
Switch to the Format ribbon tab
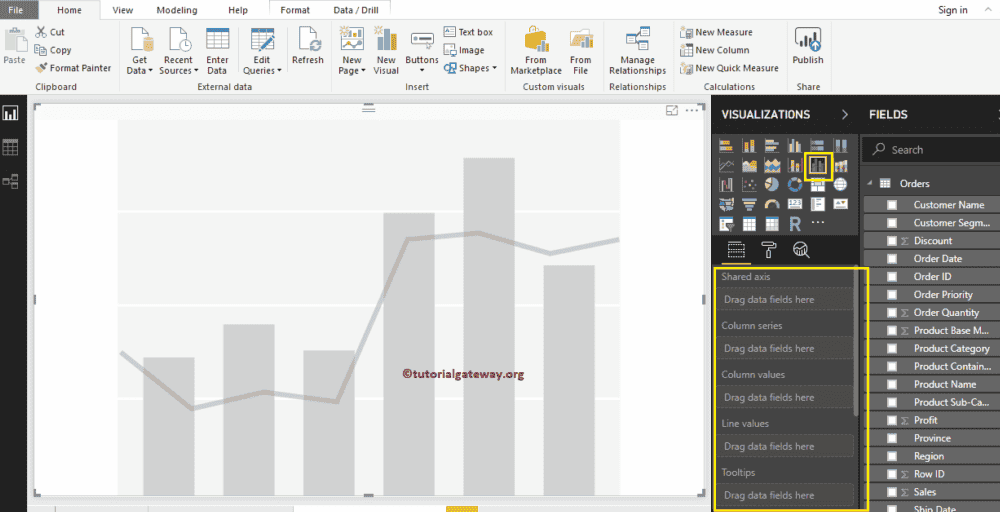tap(295, 10)
